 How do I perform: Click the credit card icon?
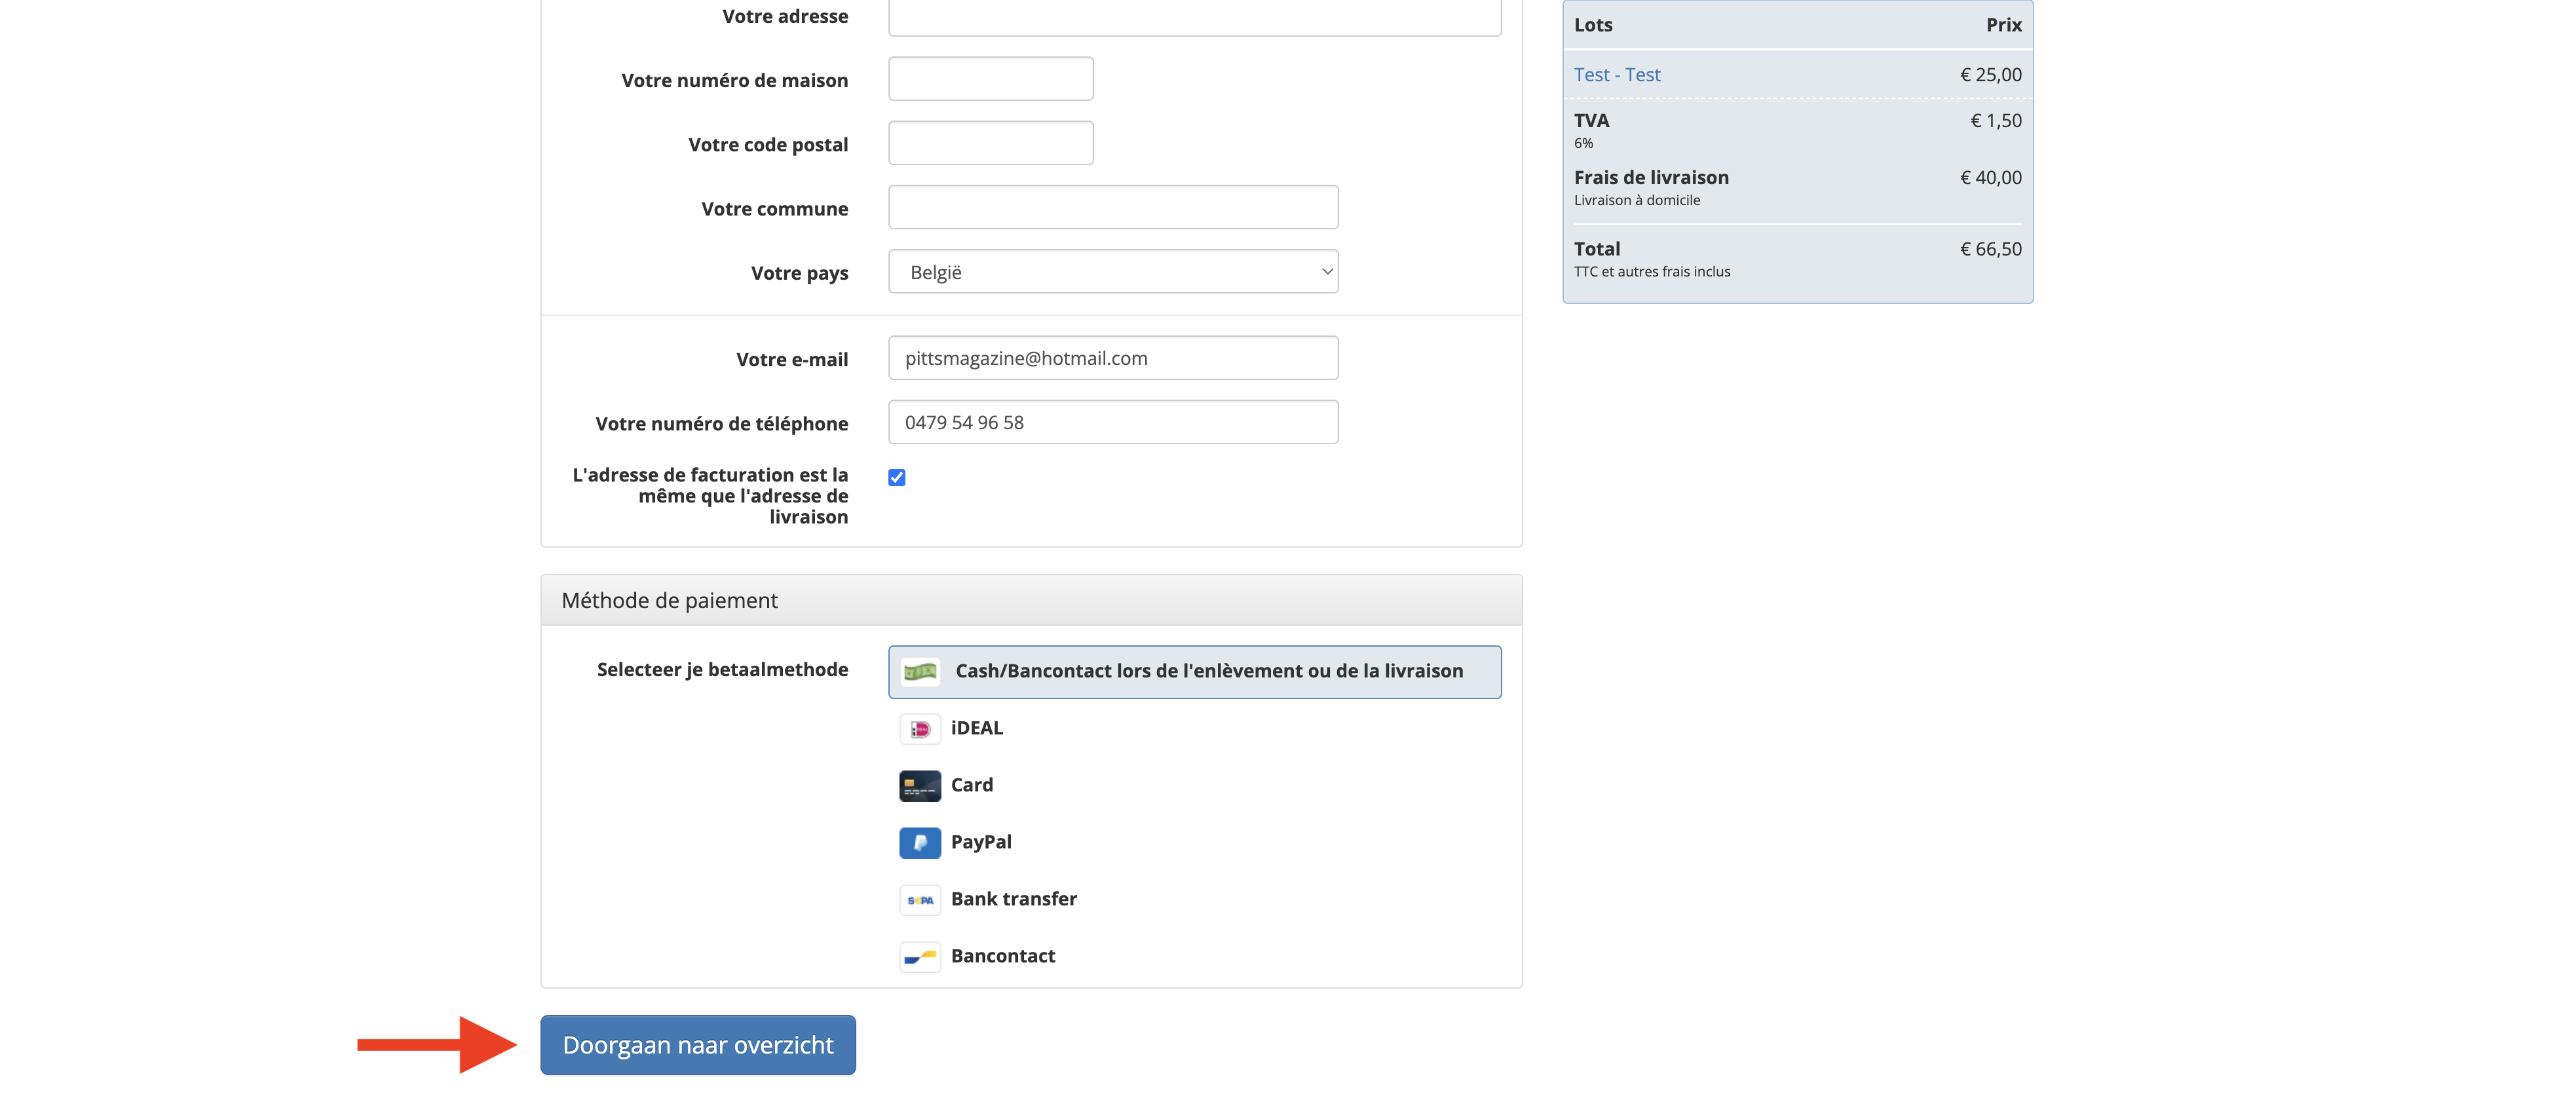pos(919,786)
